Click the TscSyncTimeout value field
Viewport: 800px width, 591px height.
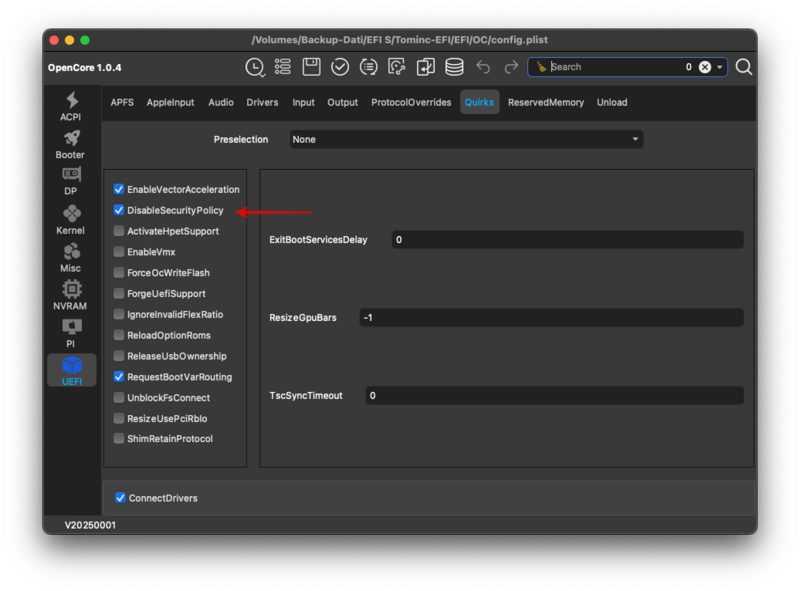(x=555, y=396)
